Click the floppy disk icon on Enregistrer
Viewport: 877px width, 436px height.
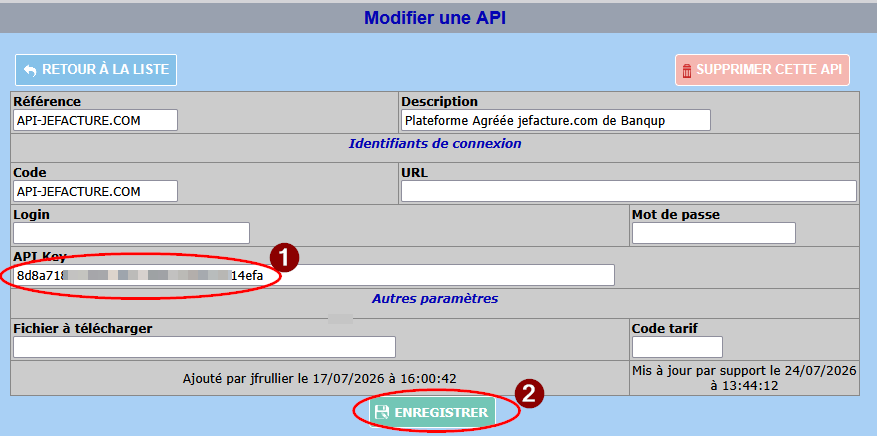point(382,413)
